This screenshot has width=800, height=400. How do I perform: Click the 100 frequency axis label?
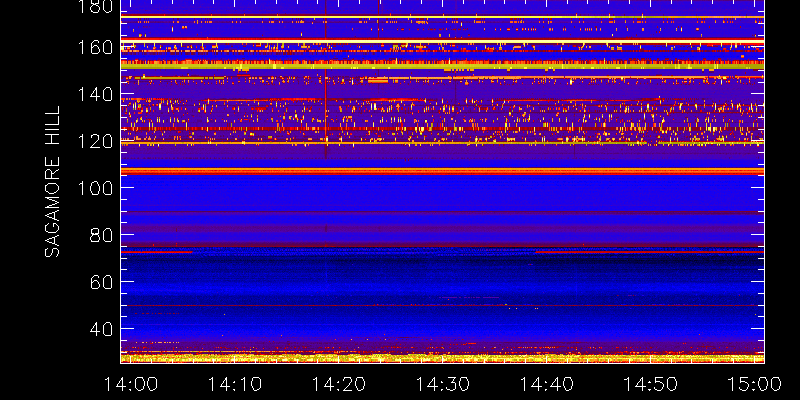click(x=95, y=188)
